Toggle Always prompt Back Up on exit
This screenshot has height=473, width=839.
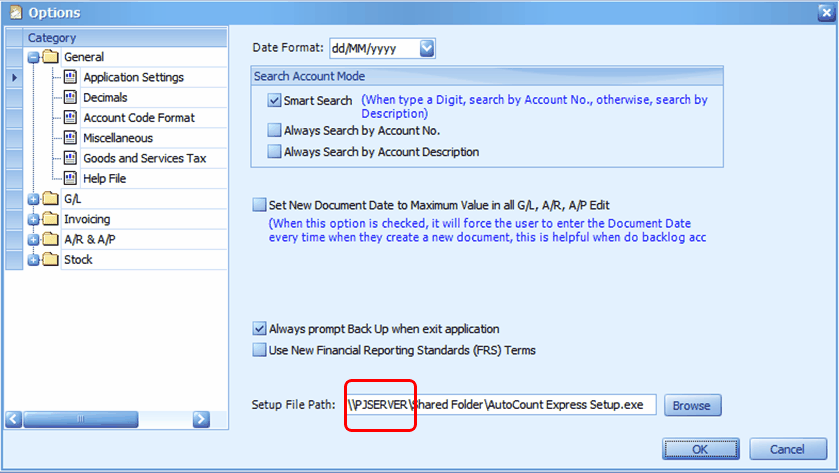click(x=260, y=329)
